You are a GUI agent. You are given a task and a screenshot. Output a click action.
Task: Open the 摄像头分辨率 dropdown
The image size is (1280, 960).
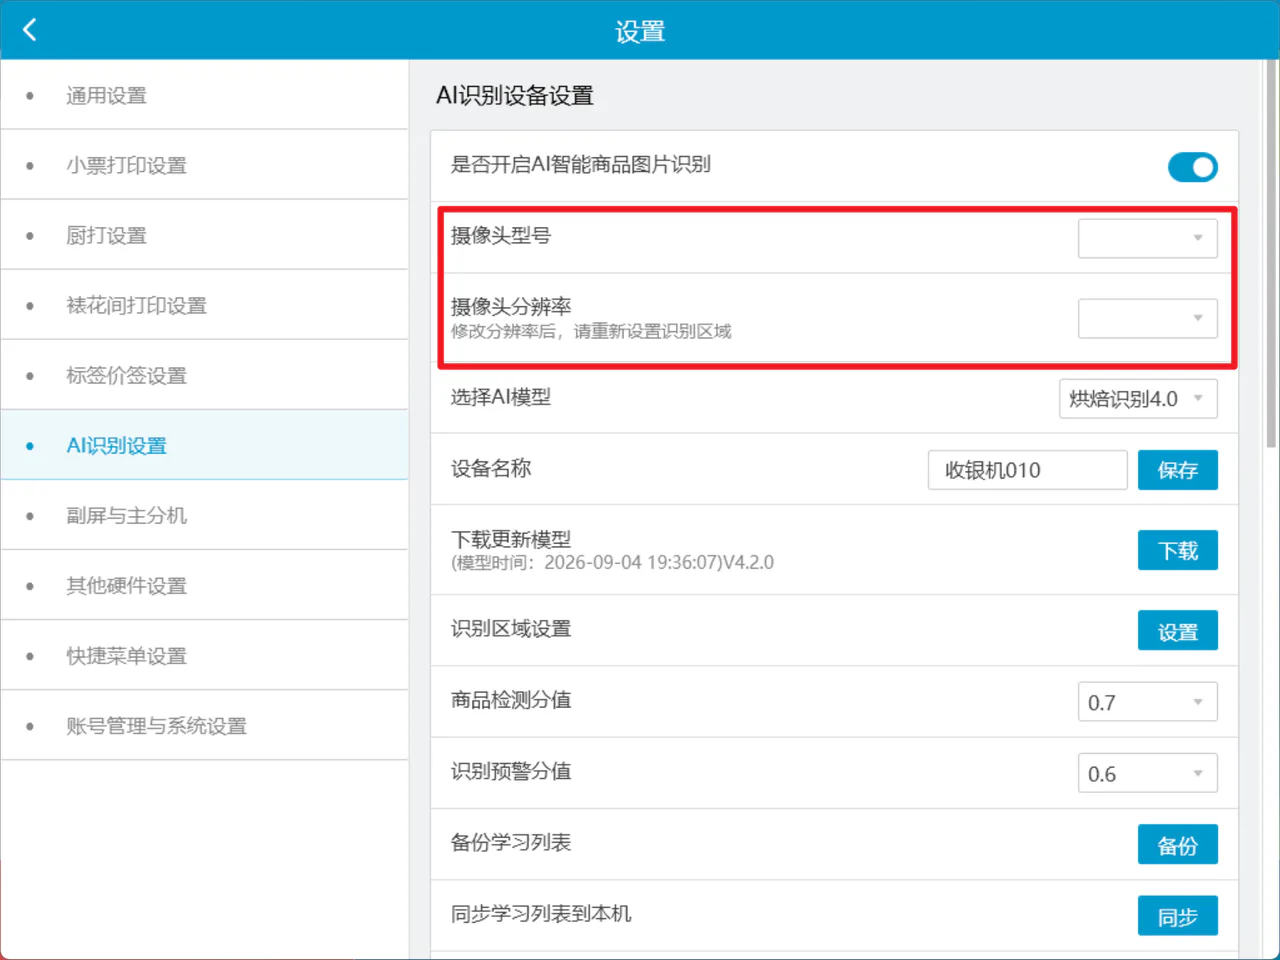point(1147,318)
